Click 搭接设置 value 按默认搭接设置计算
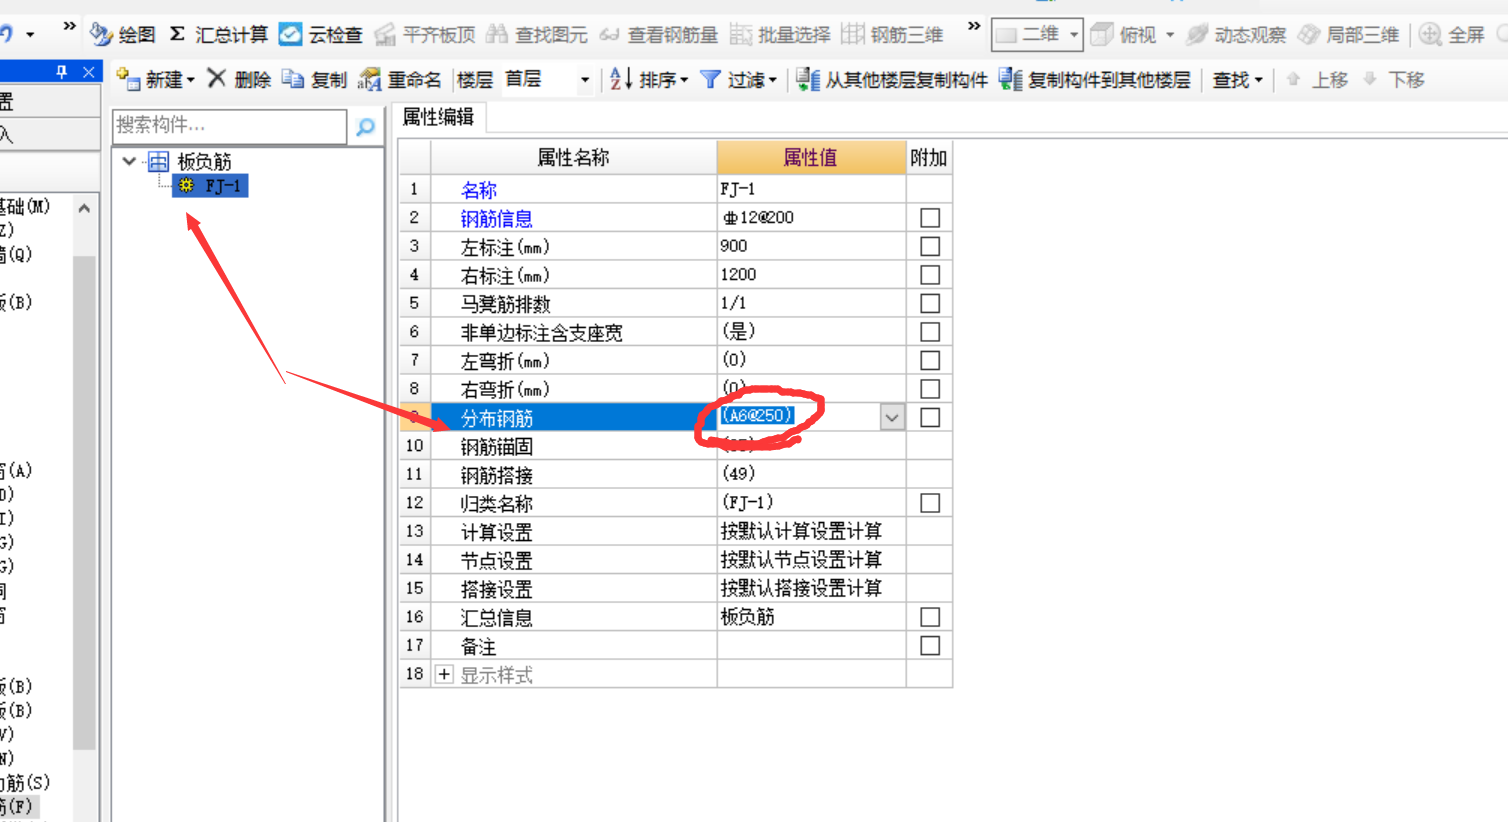This screenshot has width=1508, height=822. click(x=811, y=588)
